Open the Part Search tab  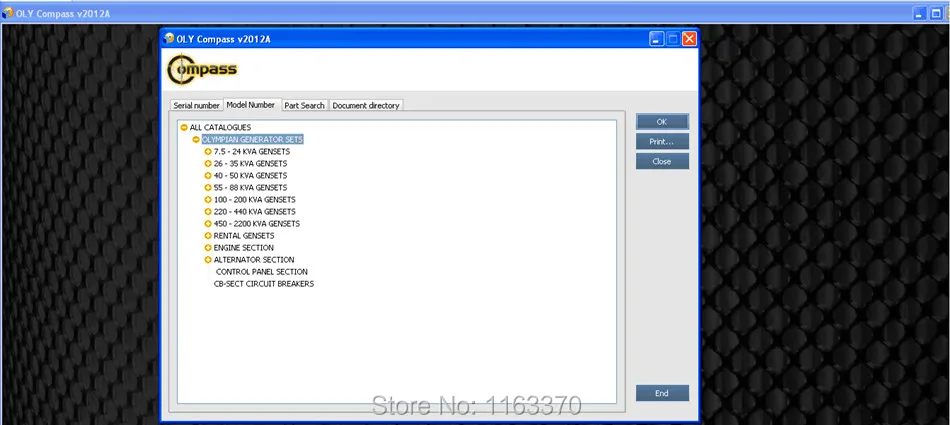point(304,105)
